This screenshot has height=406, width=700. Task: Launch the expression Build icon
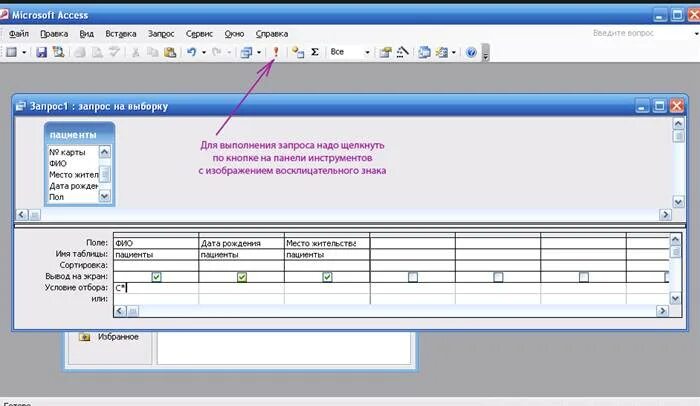click(402, 52)
